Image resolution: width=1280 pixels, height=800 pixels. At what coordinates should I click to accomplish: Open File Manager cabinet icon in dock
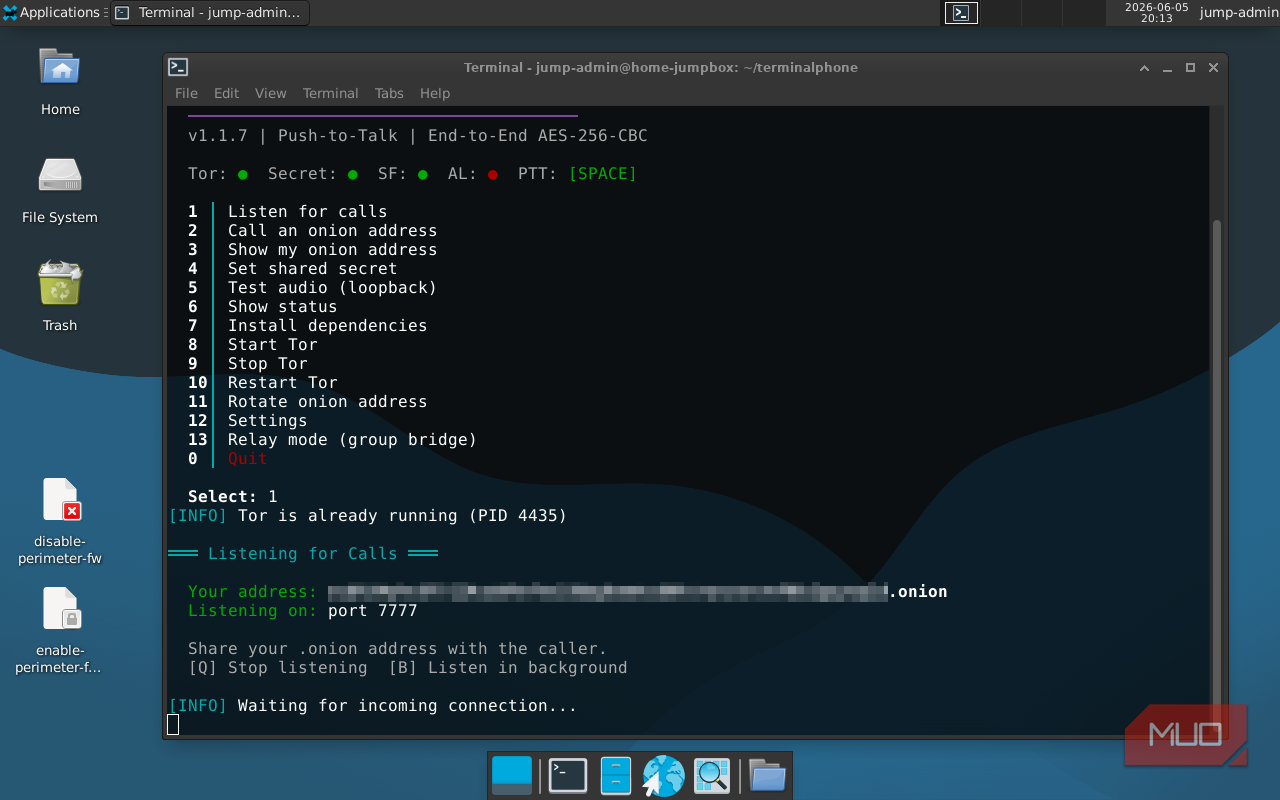615,775
